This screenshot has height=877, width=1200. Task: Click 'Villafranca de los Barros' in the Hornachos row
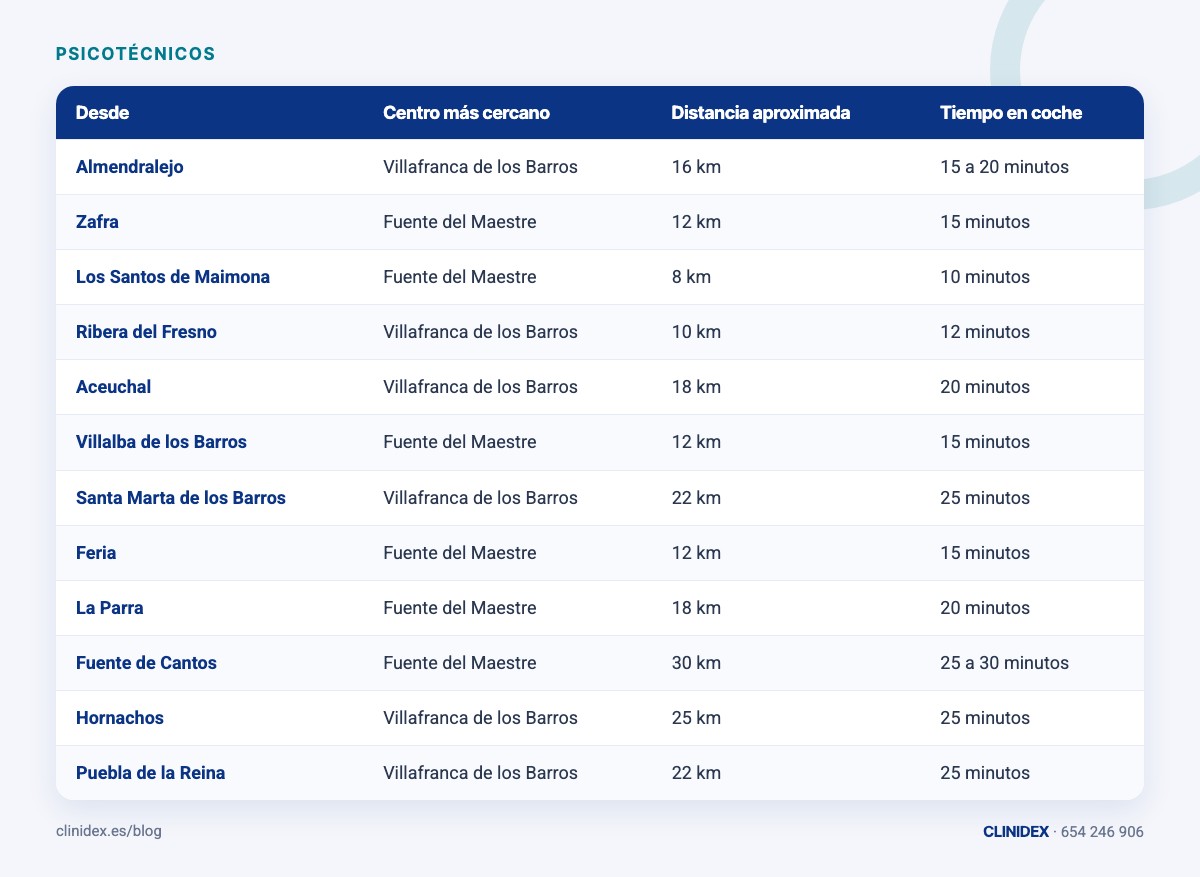click(480, 718)
